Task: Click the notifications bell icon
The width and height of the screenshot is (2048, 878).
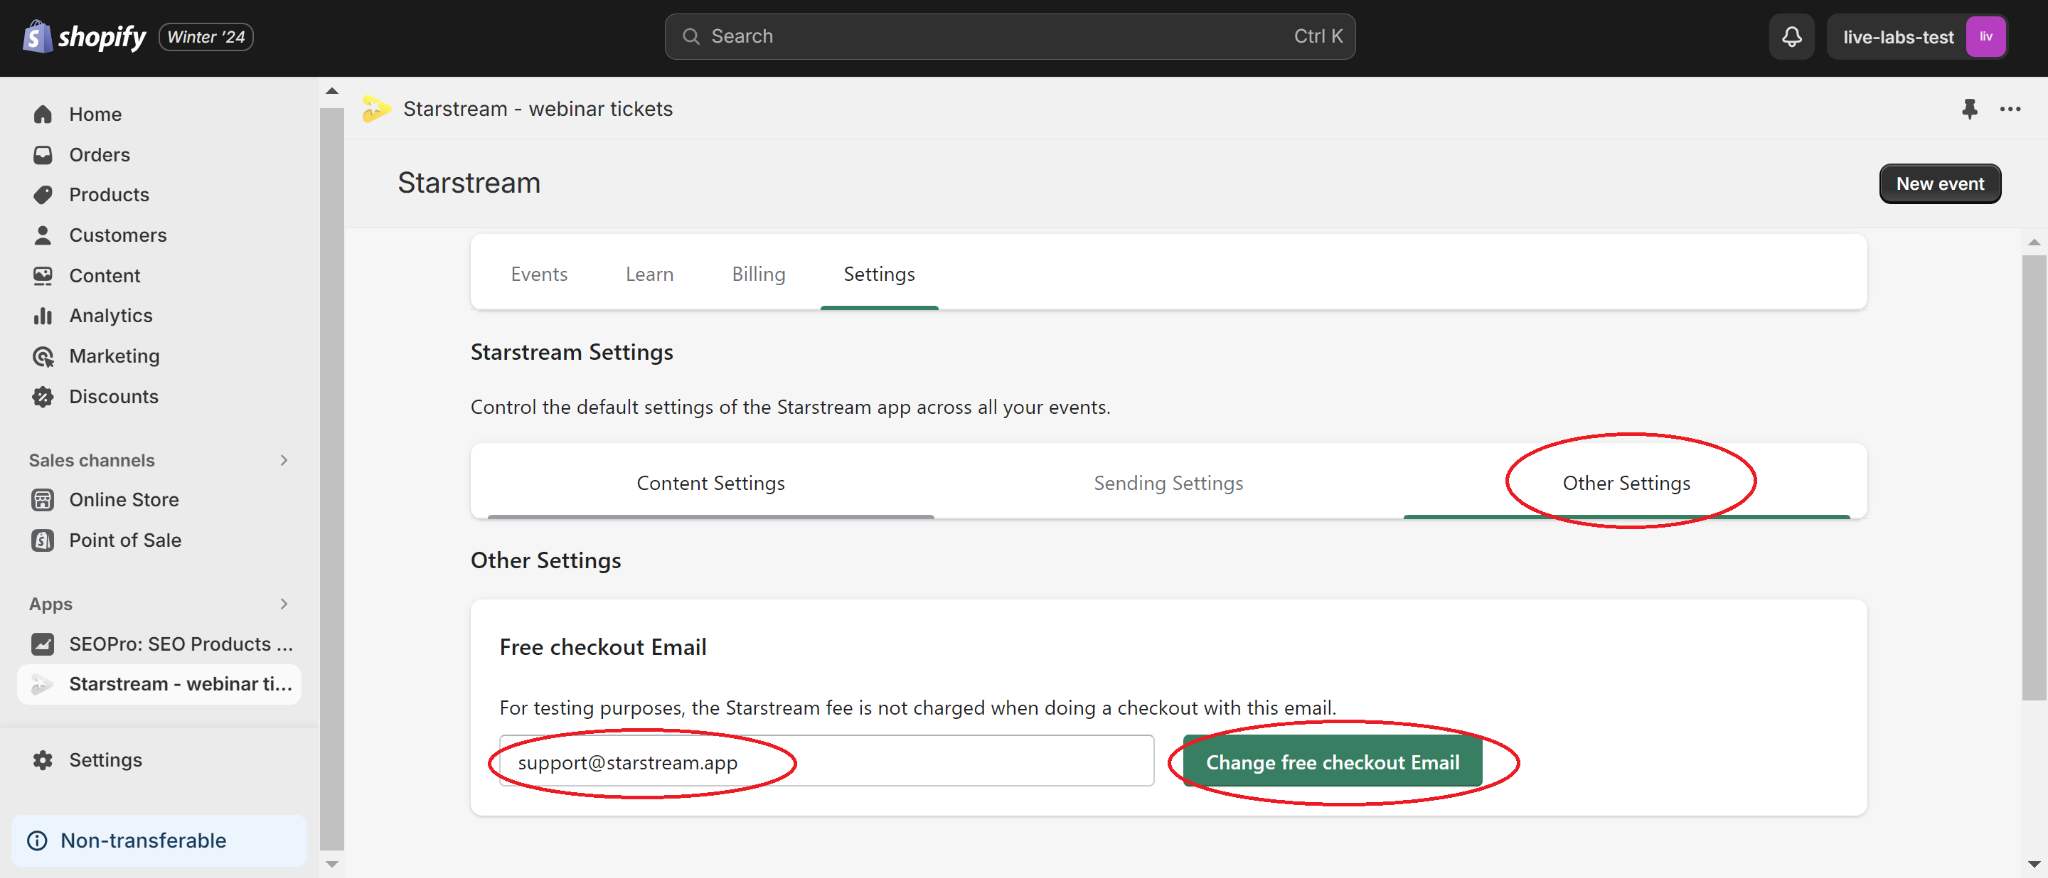Action: coord(1791,37)
